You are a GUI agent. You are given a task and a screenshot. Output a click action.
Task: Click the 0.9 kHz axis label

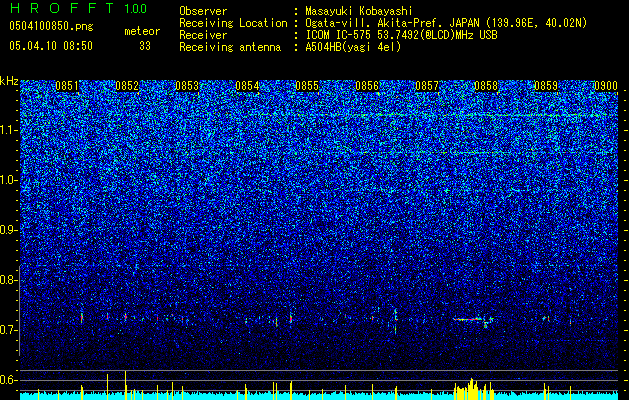[8, 230]
